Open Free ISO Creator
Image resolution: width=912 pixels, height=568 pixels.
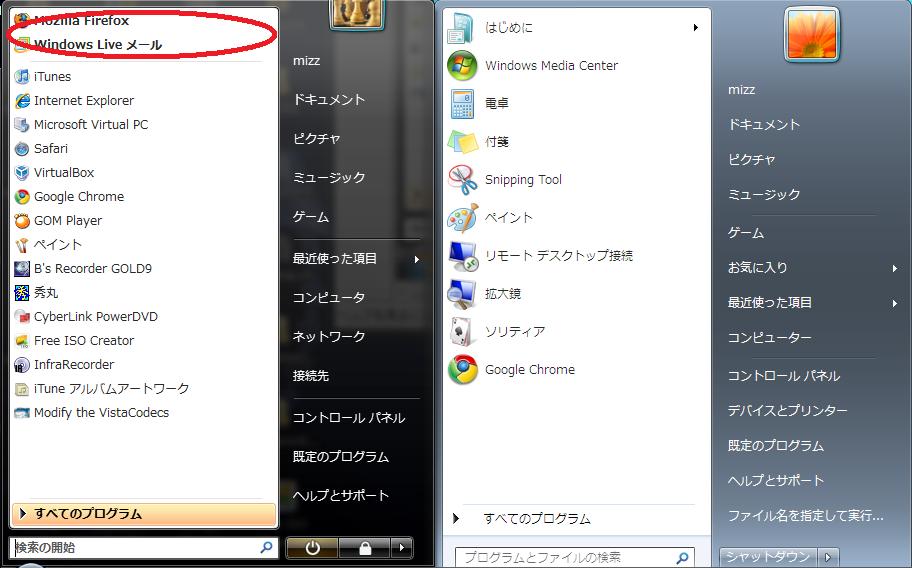(75, 341)
